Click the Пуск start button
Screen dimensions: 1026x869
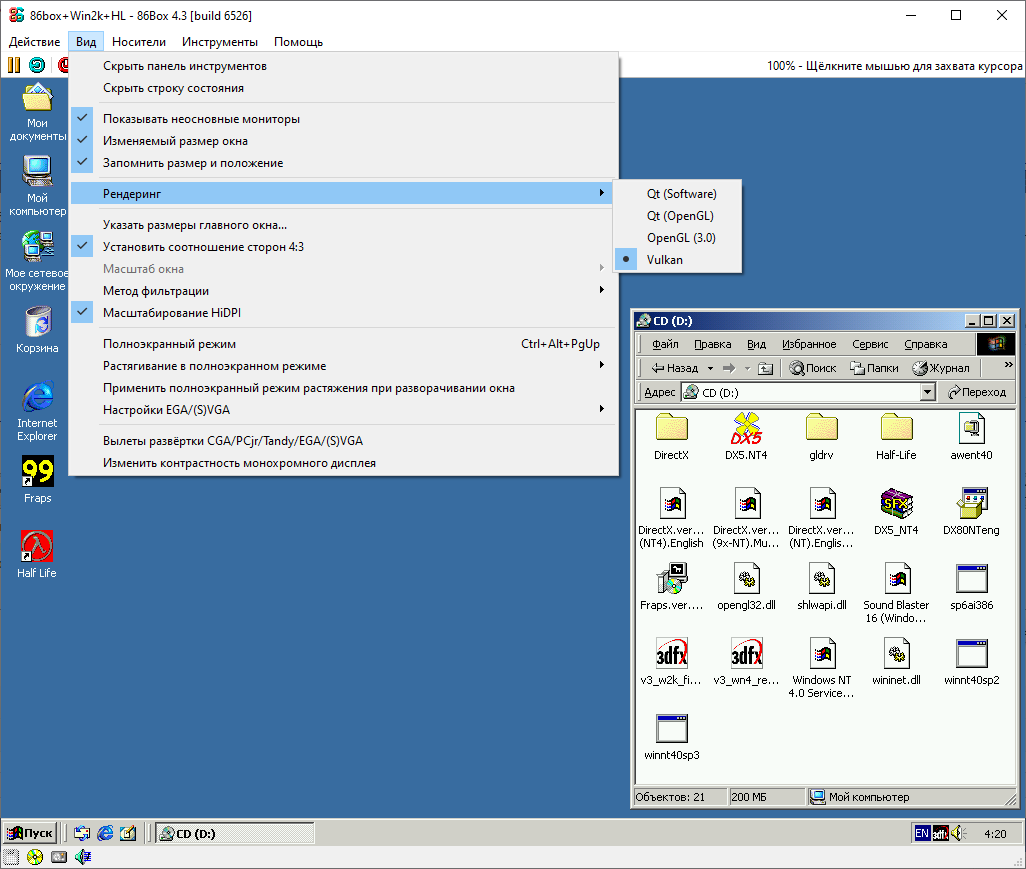[30, 833]
